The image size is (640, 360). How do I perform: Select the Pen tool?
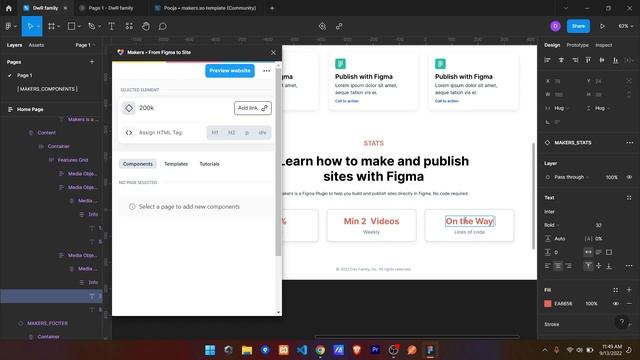[x=91, y=26]
